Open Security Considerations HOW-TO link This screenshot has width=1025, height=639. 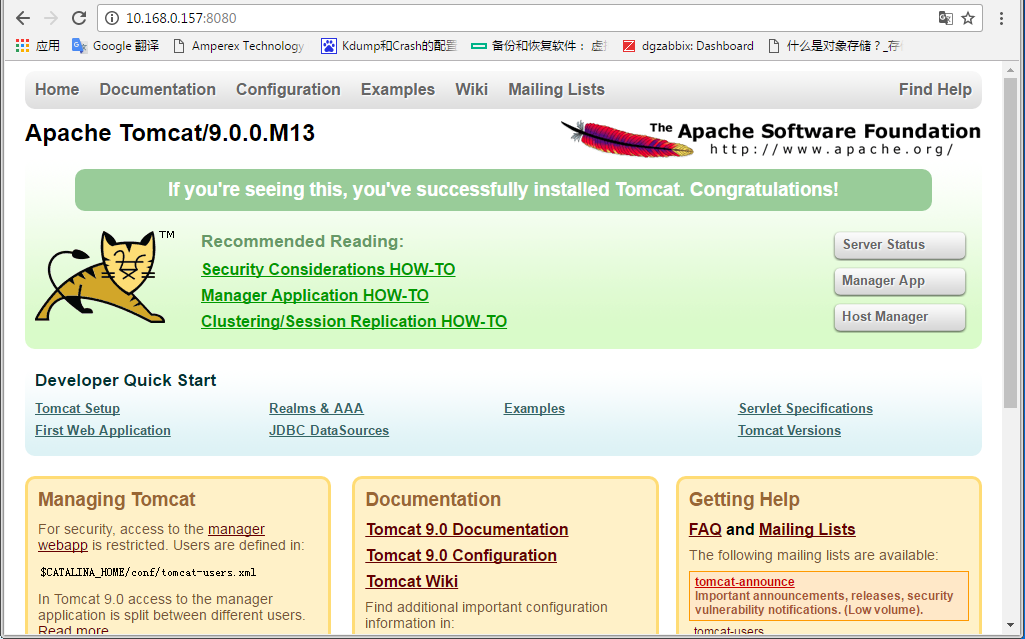point(328,269)
